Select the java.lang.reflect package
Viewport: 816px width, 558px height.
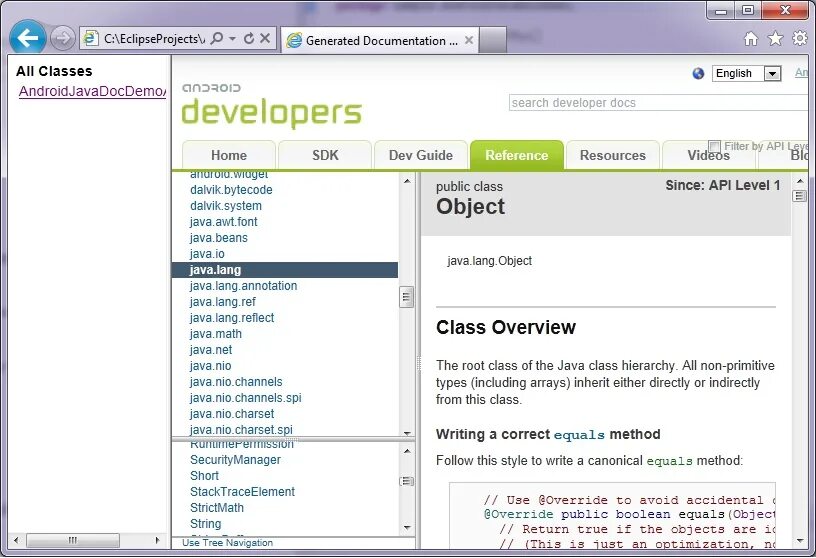(232, 318)
